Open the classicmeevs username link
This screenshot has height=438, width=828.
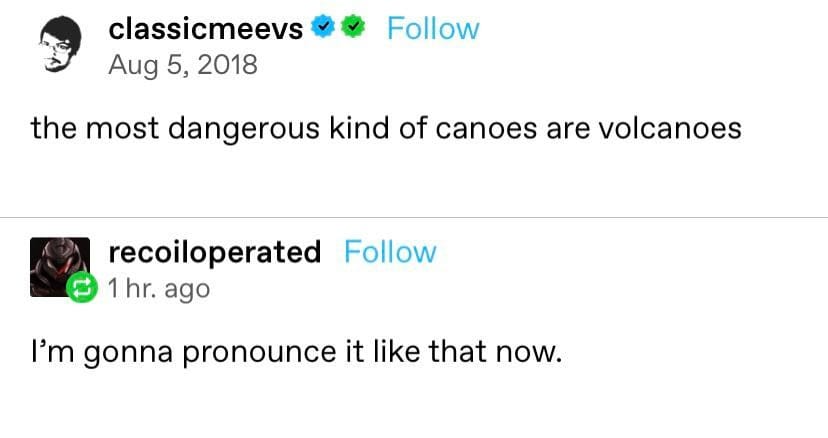coord(205,30)
